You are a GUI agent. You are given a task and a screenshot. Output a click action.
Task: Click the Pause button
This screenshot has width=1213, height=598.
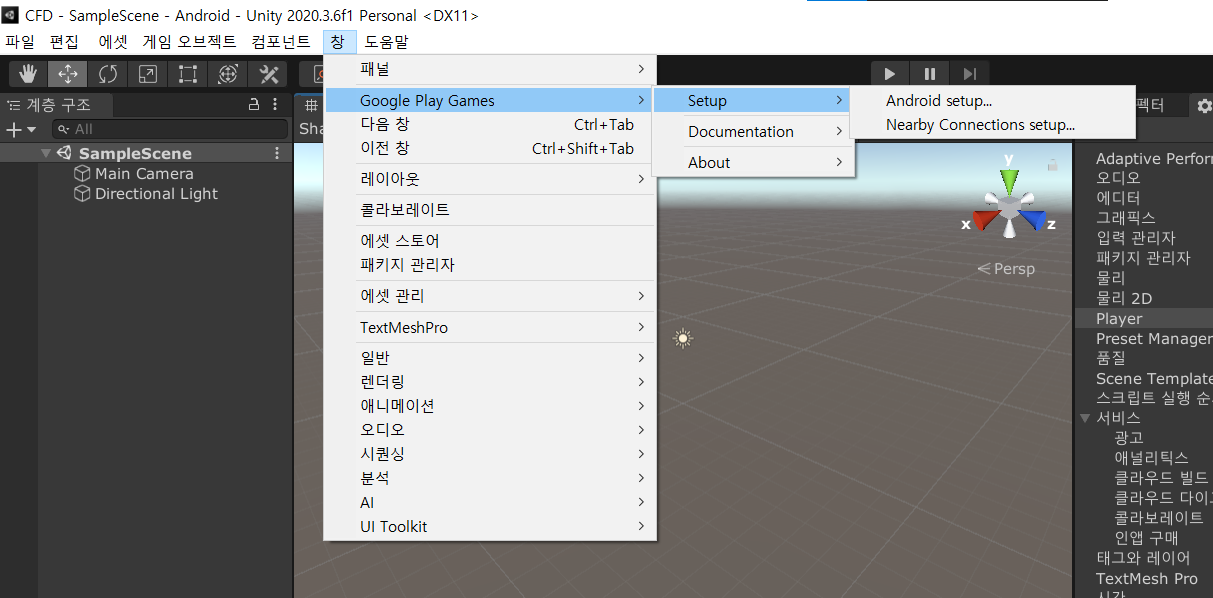point(930,74)
